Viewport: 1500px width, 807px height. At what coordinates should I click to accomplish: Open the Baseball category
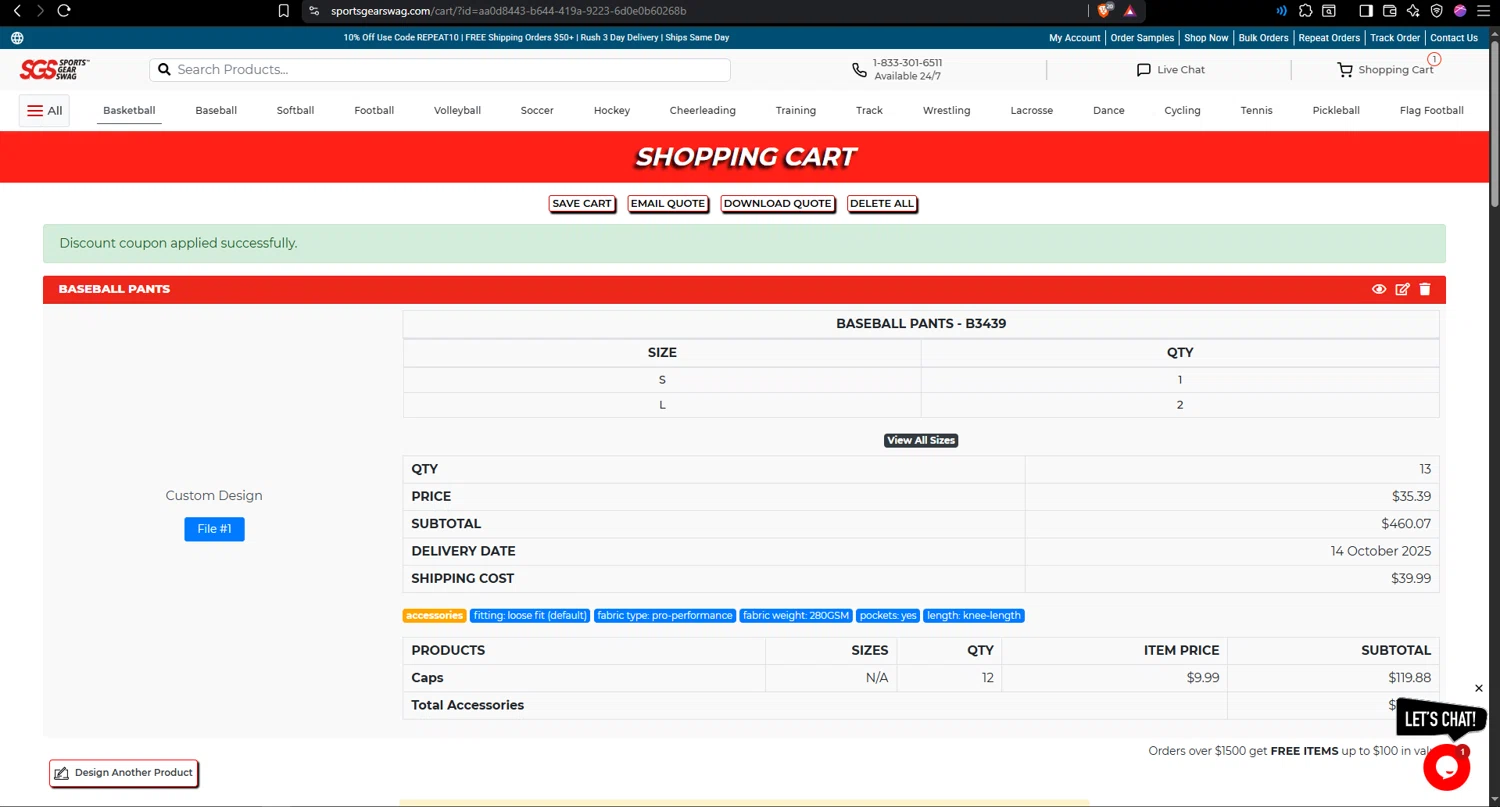click(x=216, y=110)
